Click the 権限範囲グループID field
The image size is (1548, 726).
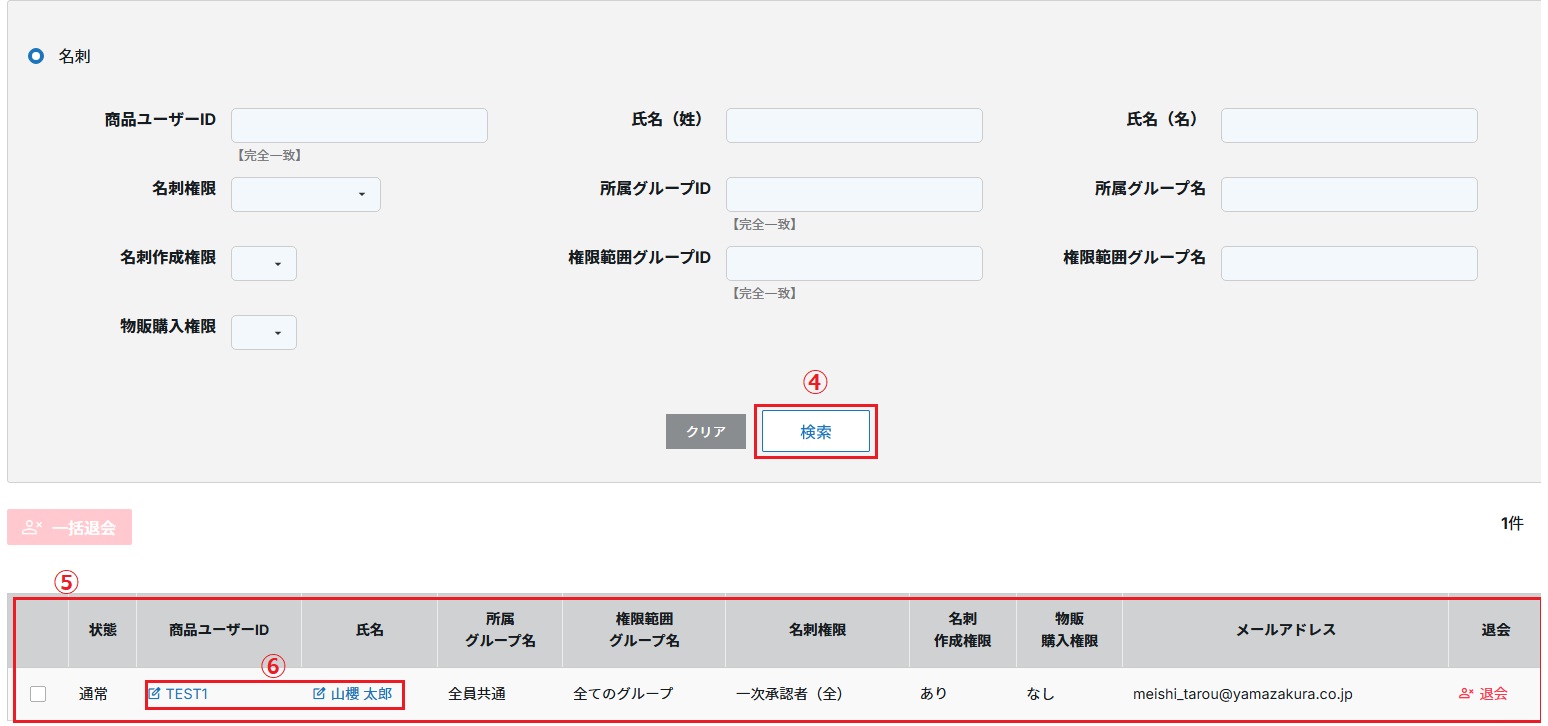pyautogui.click(x=854, y=263)
